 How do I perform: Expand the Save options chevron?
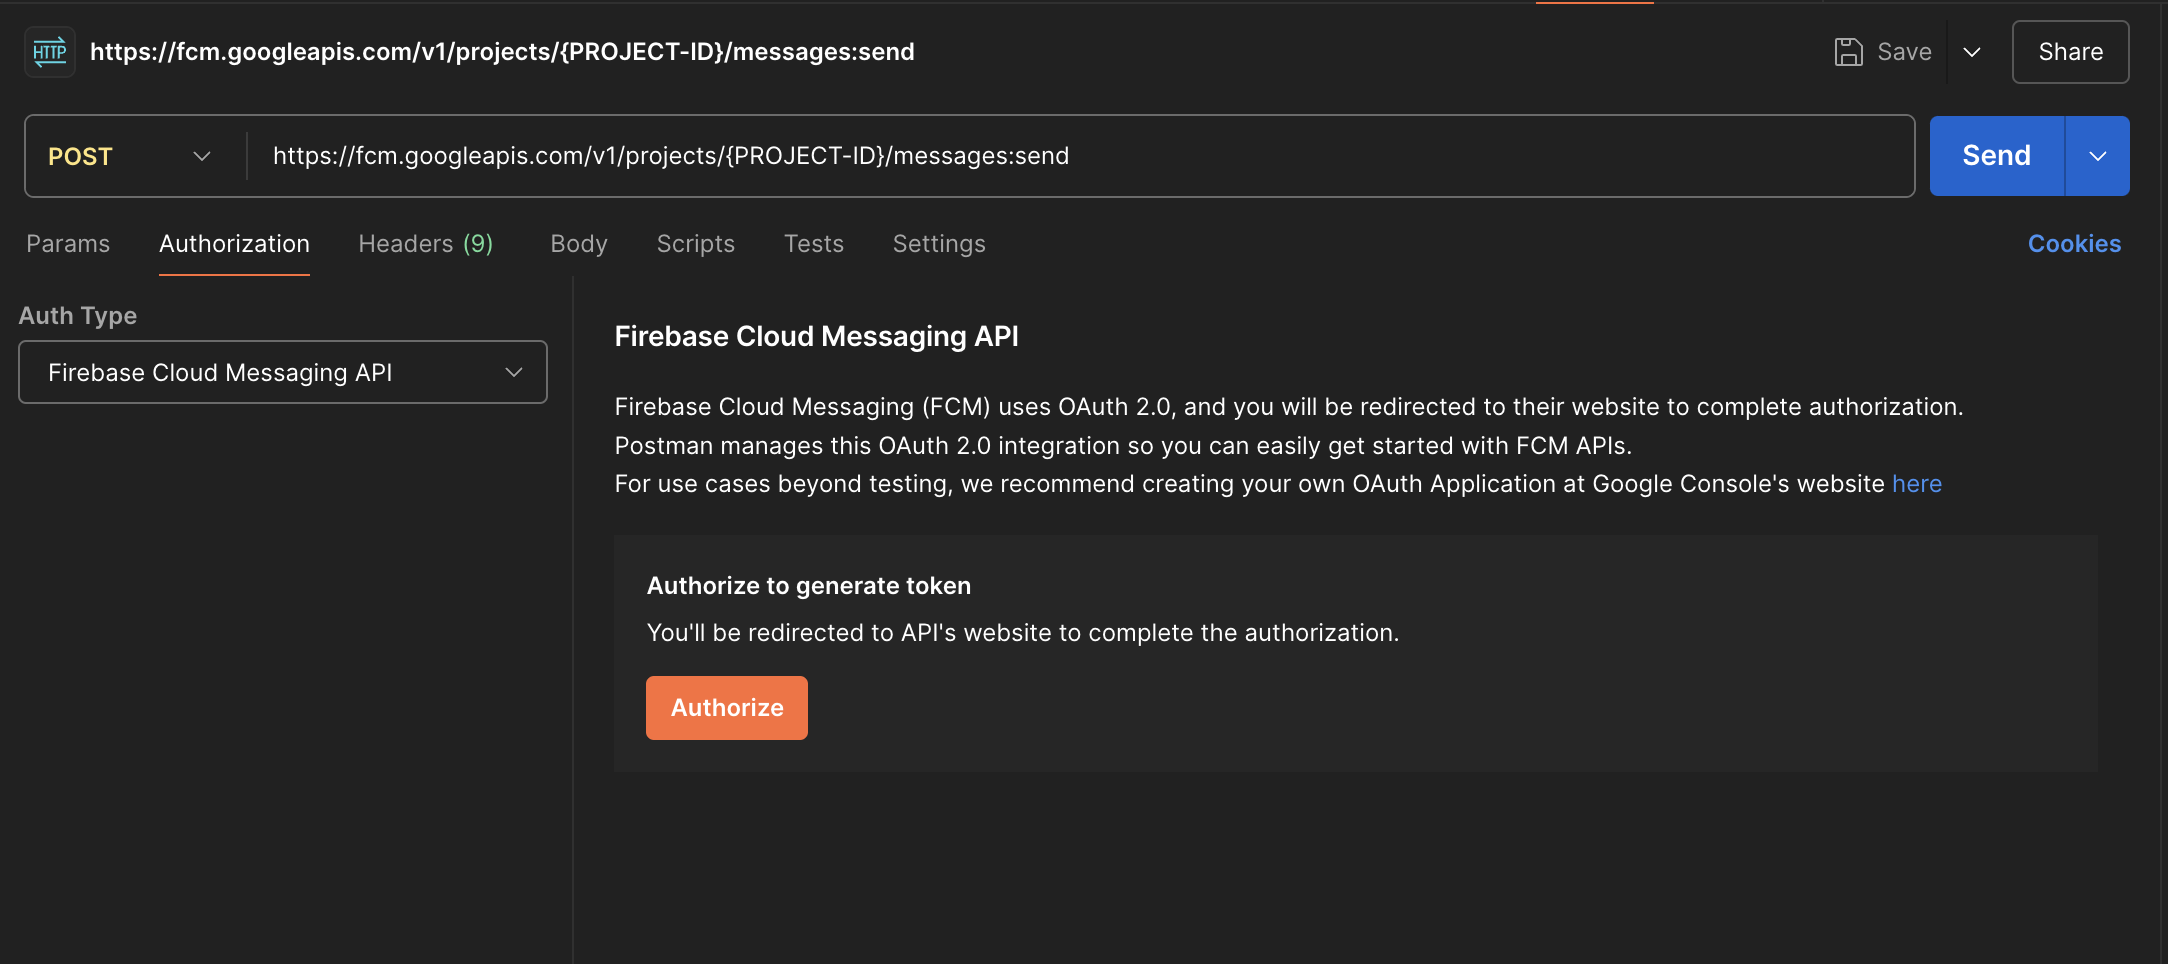point(1972,52)
